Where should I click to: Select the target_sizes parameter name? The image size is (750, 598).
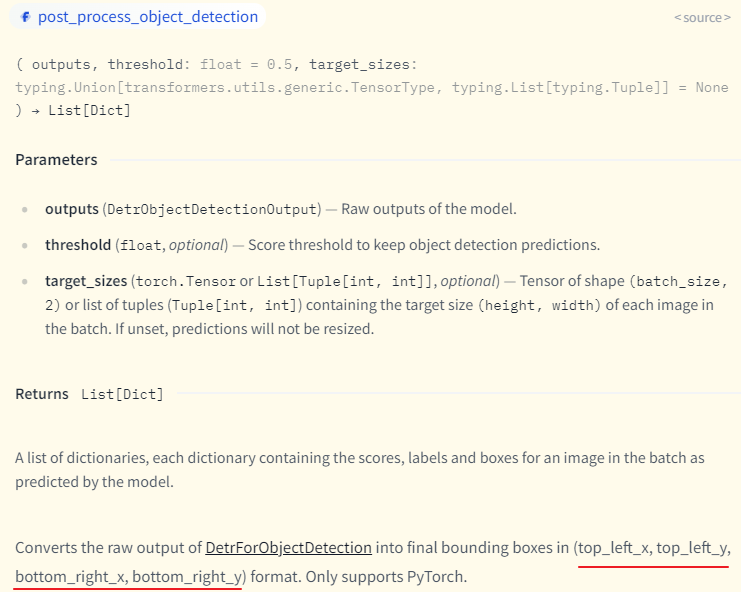(86, 281)
